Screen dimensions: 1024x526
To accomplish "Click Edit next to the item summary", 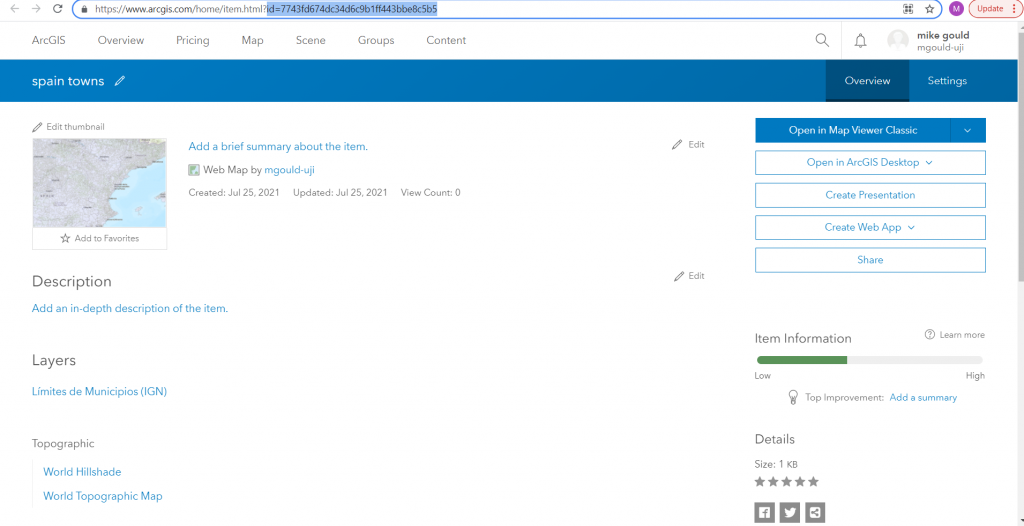I will (x=688, y=144).
